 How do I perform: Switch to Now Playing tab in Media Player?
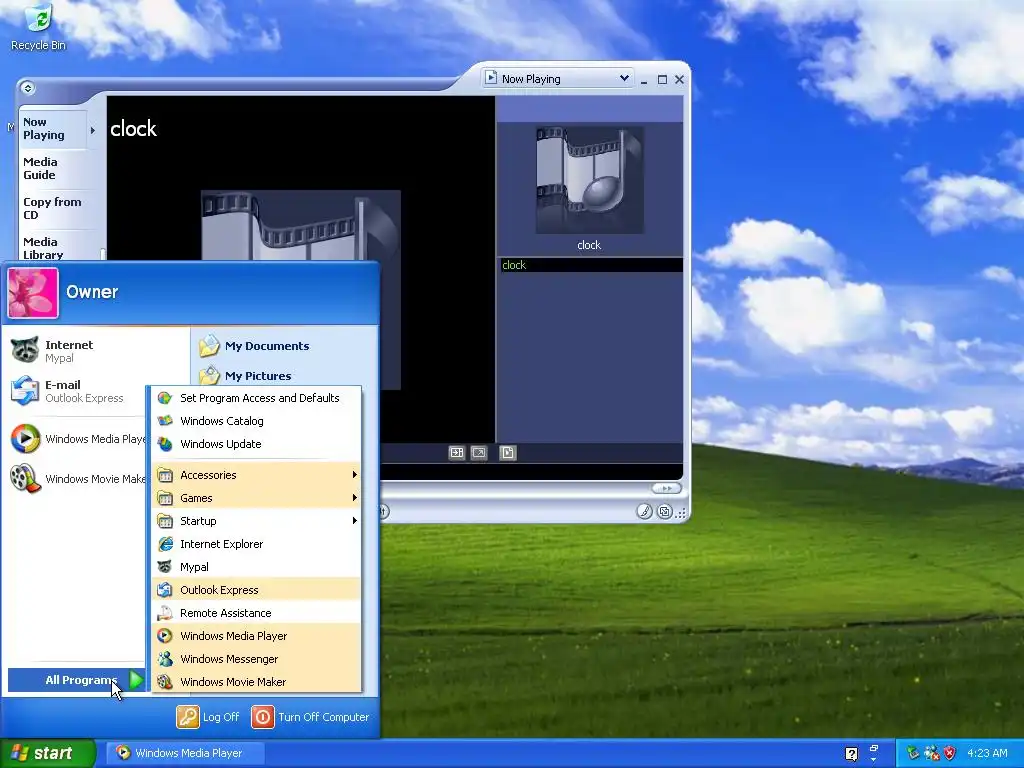(x=52, y=129)
